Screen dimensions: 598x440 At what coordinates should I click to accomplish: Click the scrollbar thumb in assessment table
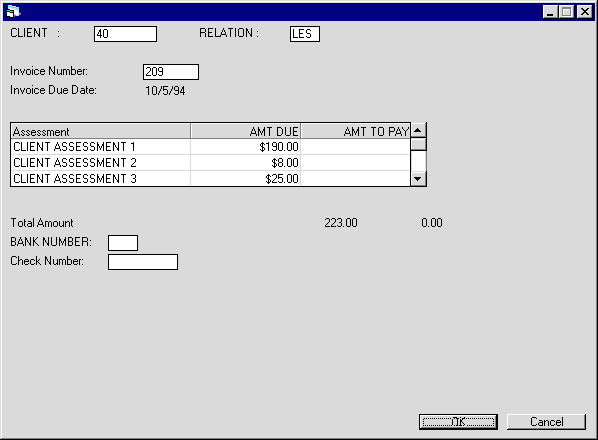tap(418, 144)
